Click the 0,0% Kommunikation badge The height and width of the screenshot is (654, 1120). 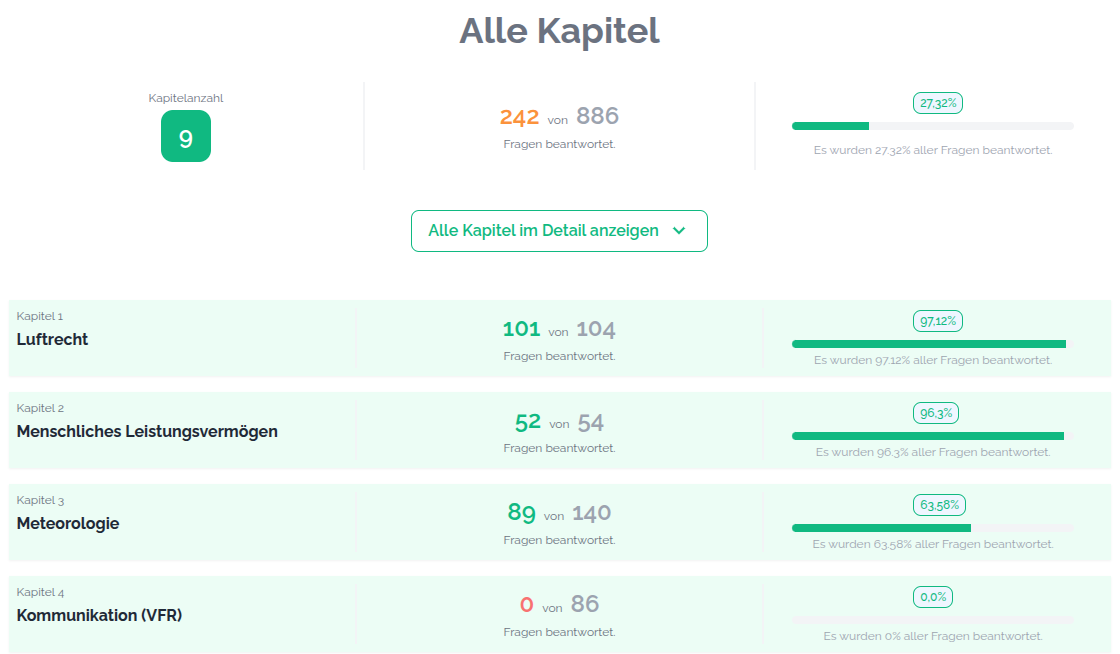click(x=933, y=597)
